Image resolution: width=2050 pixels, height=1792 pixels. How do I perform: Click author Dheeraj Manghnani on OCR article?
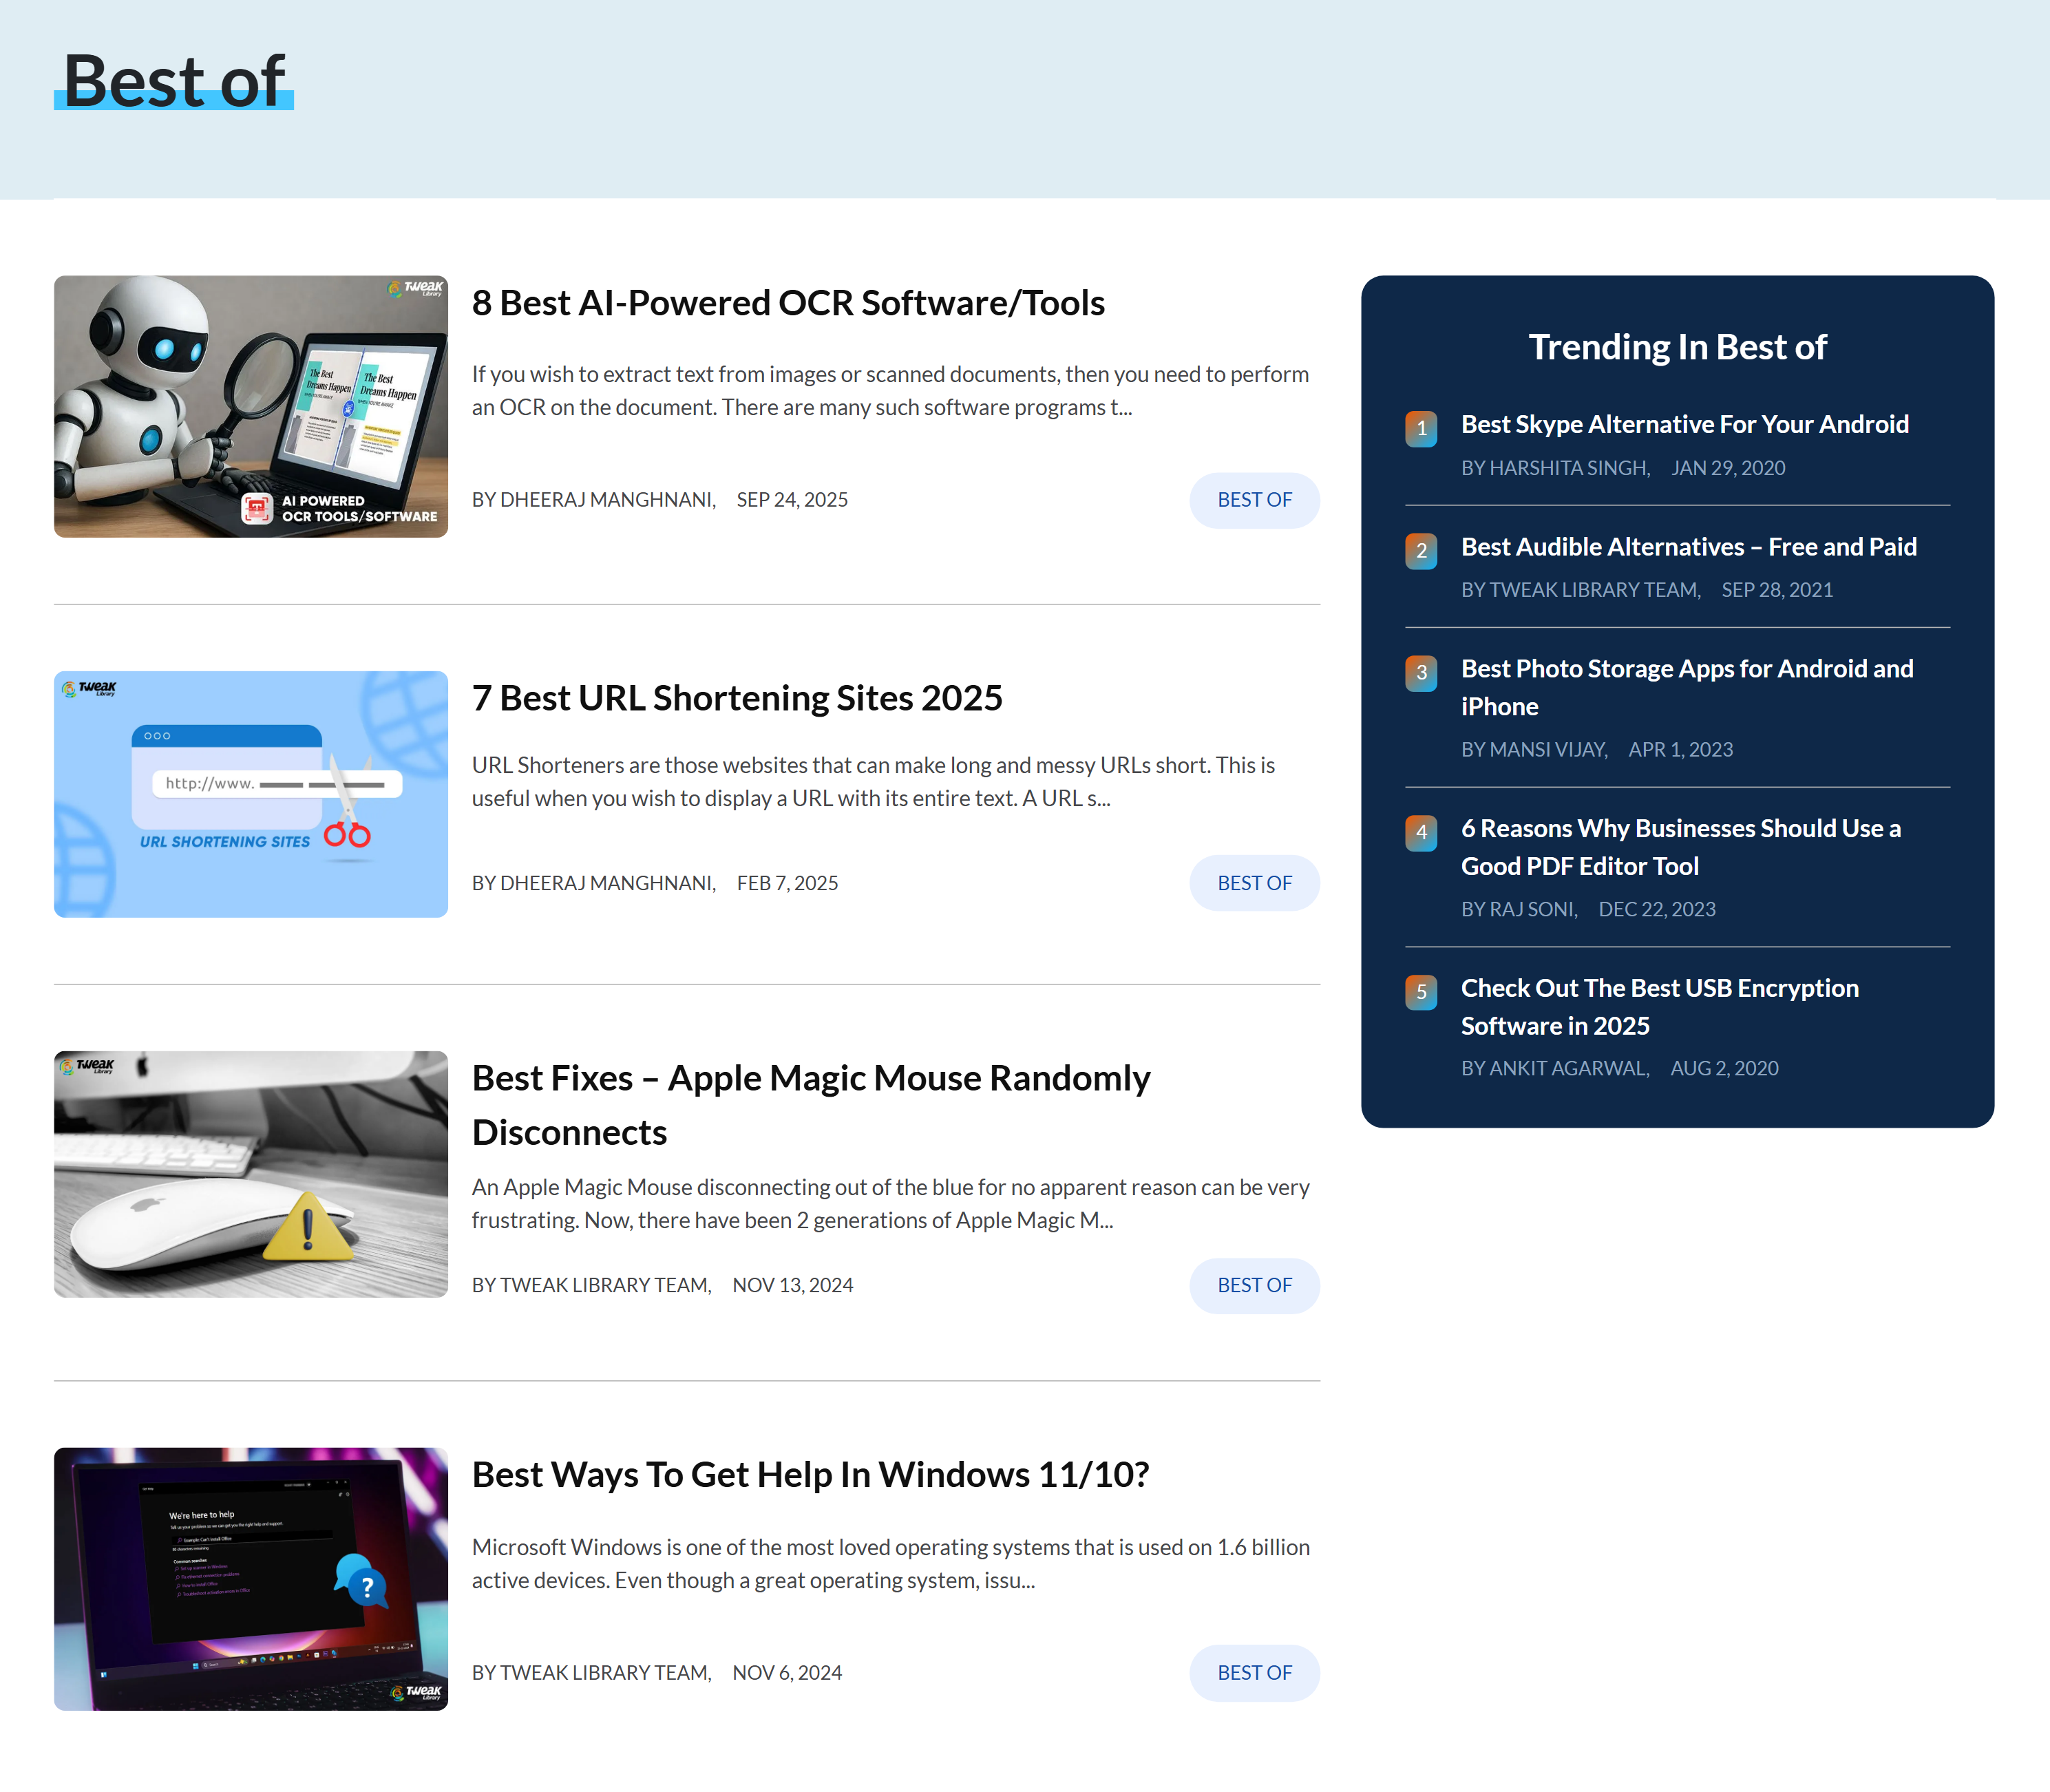(x=607, y=500)
